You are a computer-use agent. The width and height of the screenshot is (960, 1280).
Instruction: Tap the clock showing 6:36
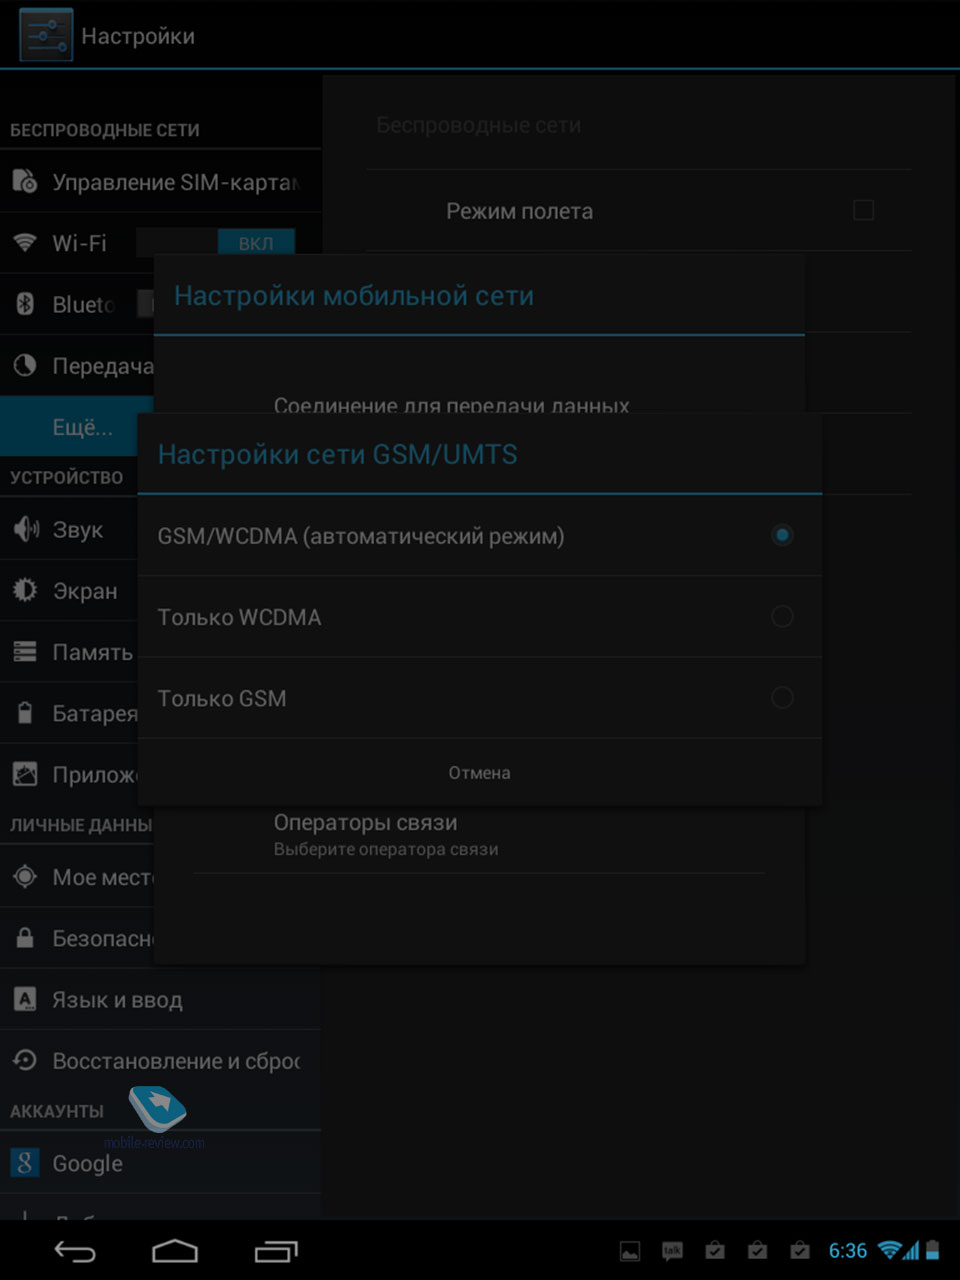click(x=848, y=1250)
